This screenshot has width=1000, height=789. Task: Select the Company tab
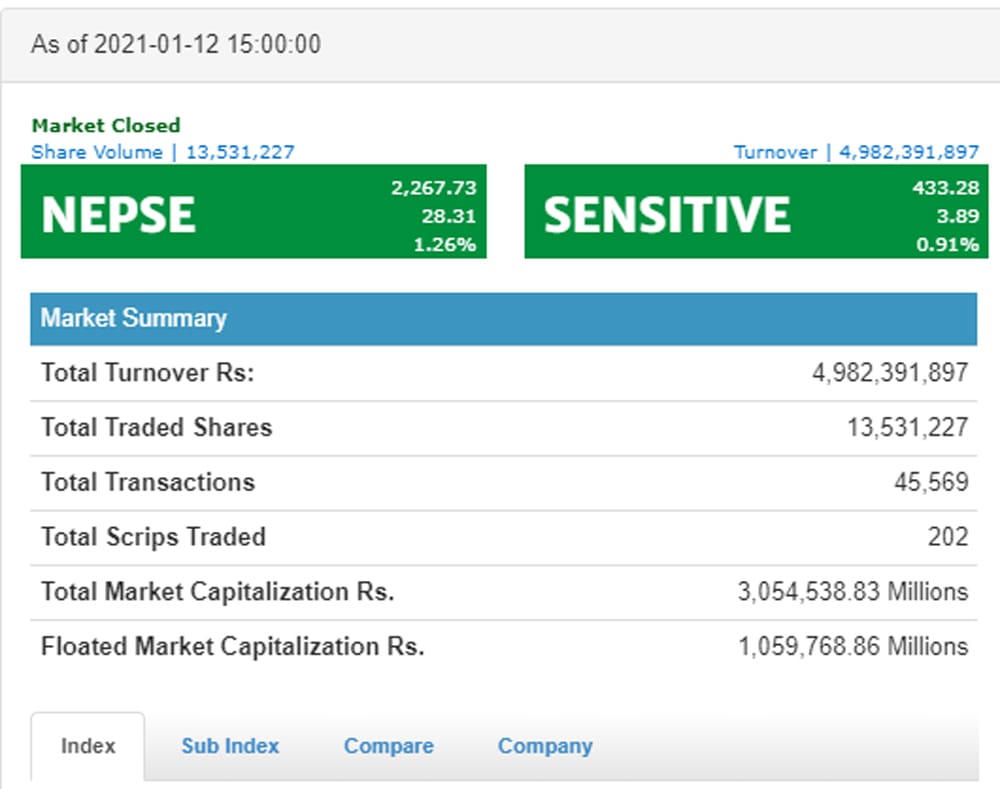(545, 746)
